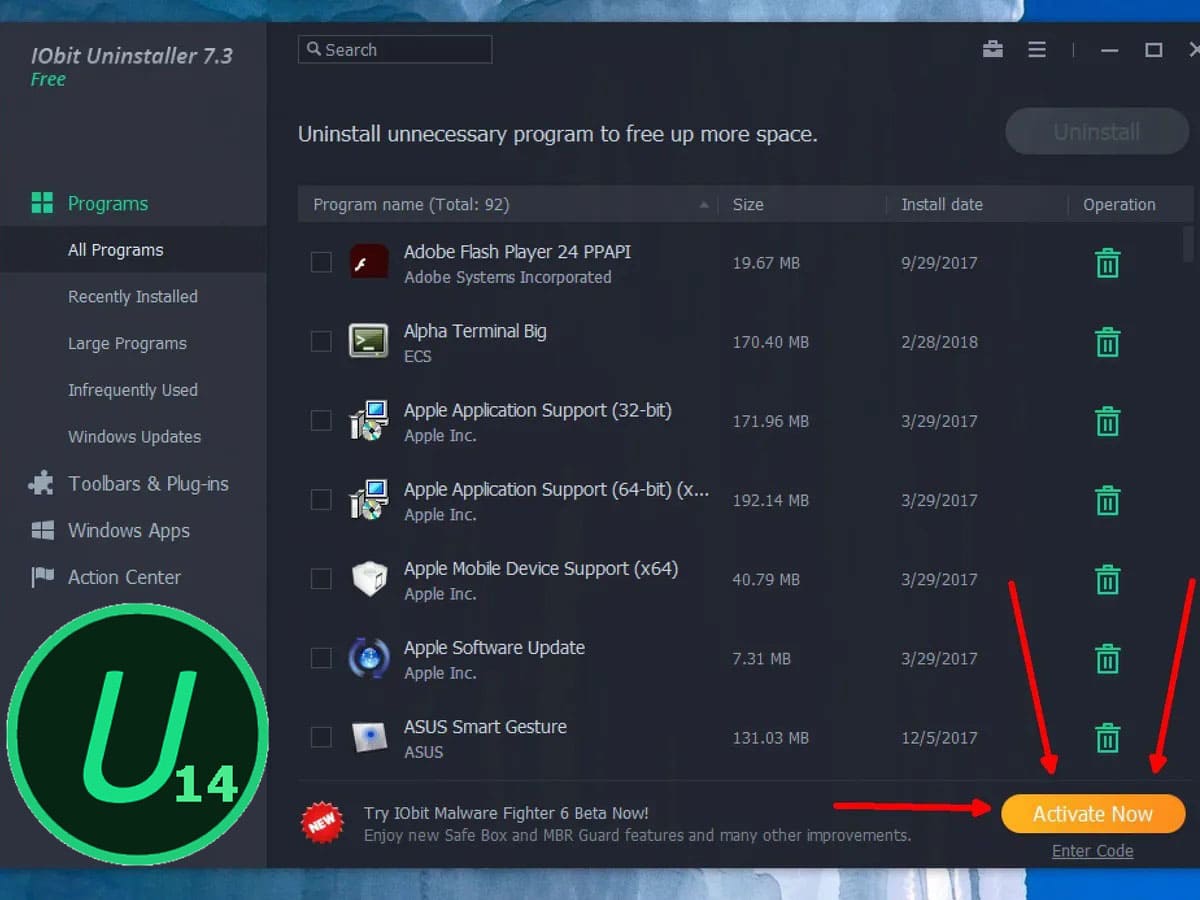
Task: Click the magnifier icon in search box
Action: coord(314,49)
